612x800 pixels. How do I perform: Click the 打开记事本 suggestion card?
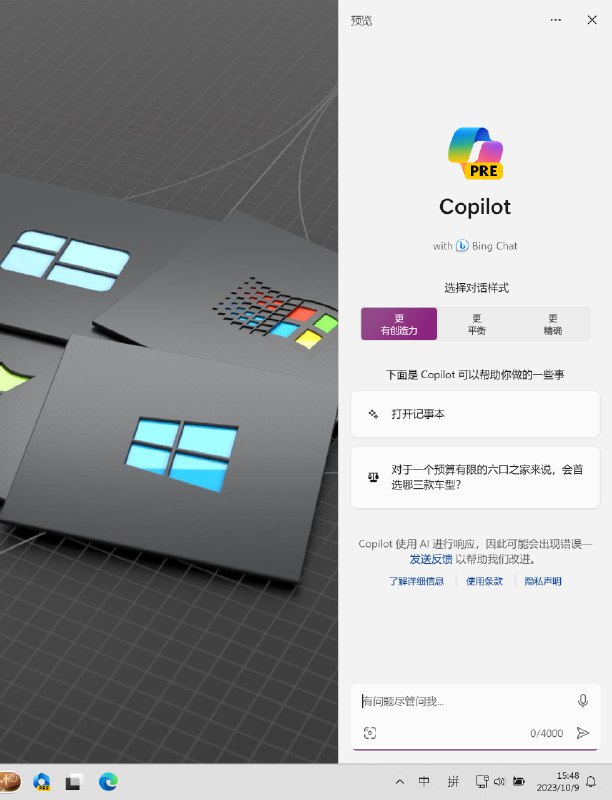tap(475, 414)
